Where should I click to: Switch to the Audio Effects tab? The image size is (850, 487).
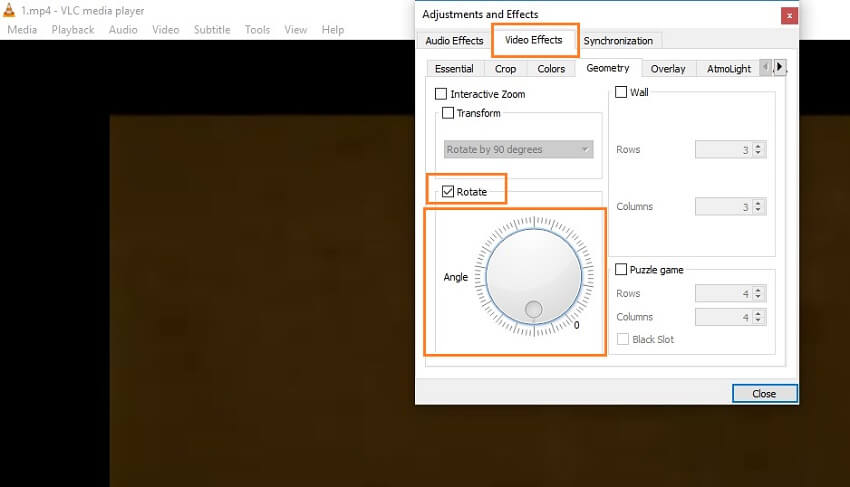coord(454,41)
